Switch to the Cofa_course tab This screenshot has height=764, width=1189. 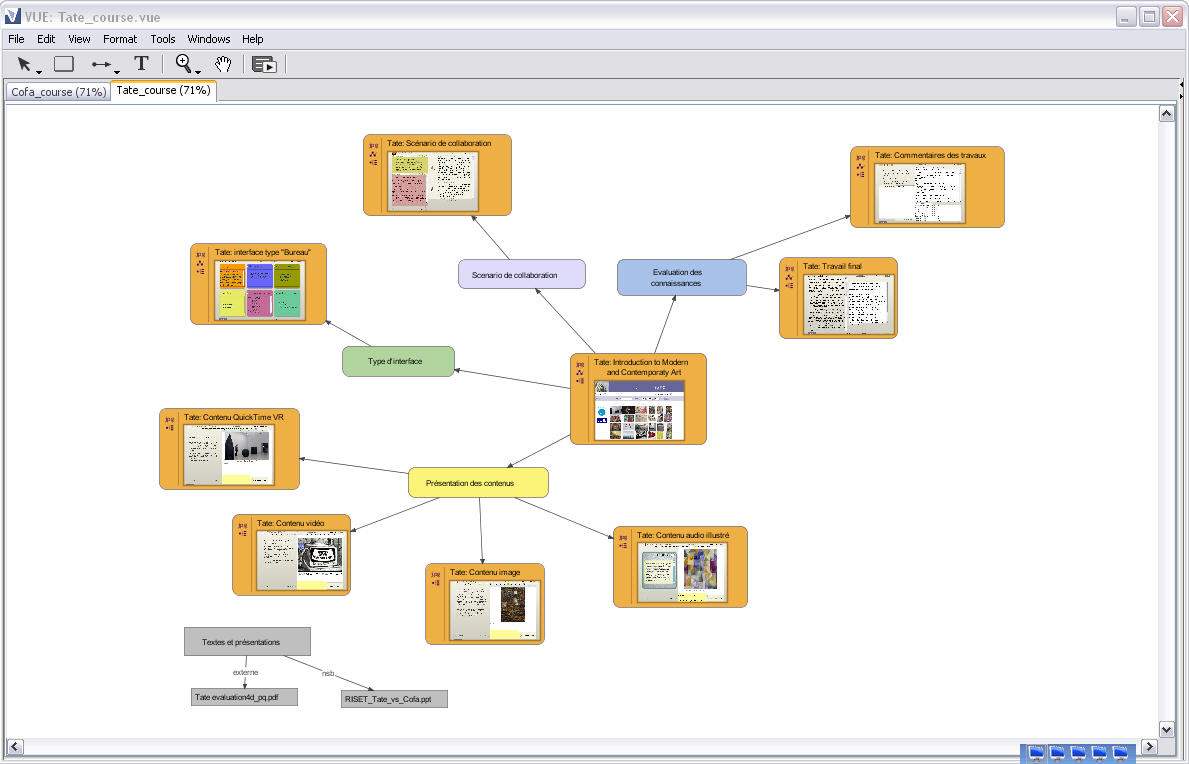pos(58,92)
